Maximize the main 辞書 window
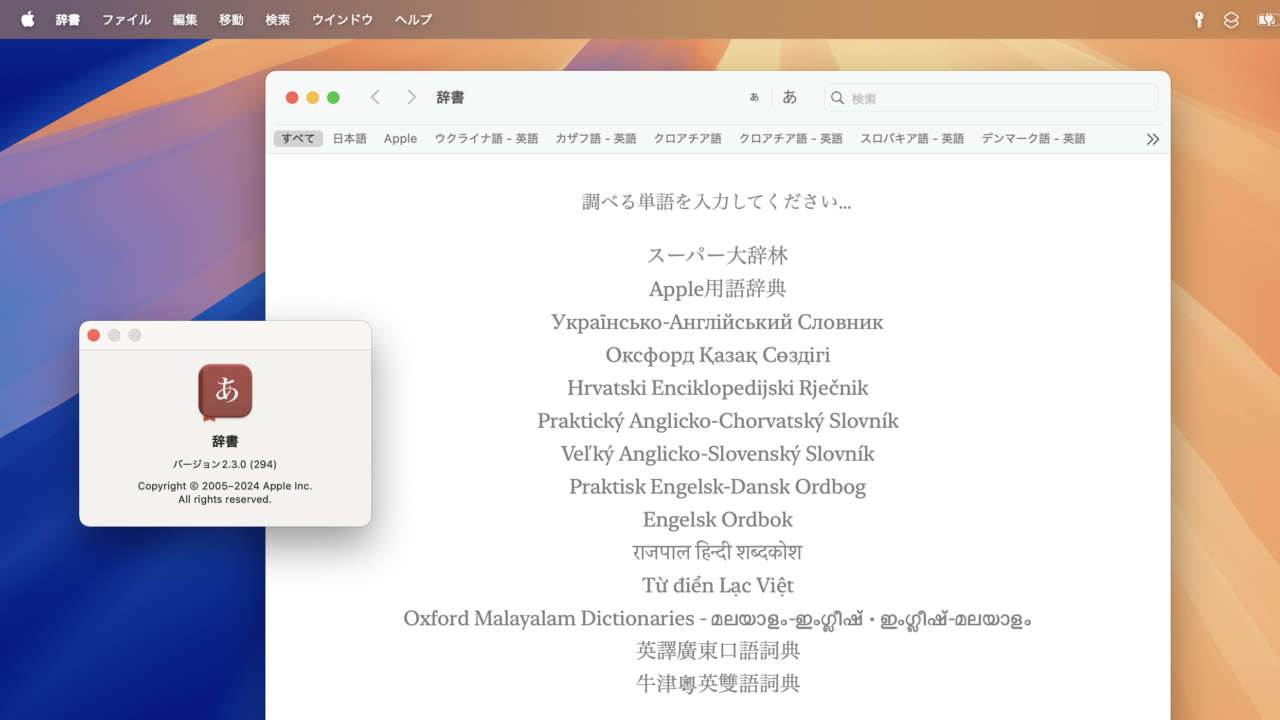 333,97
